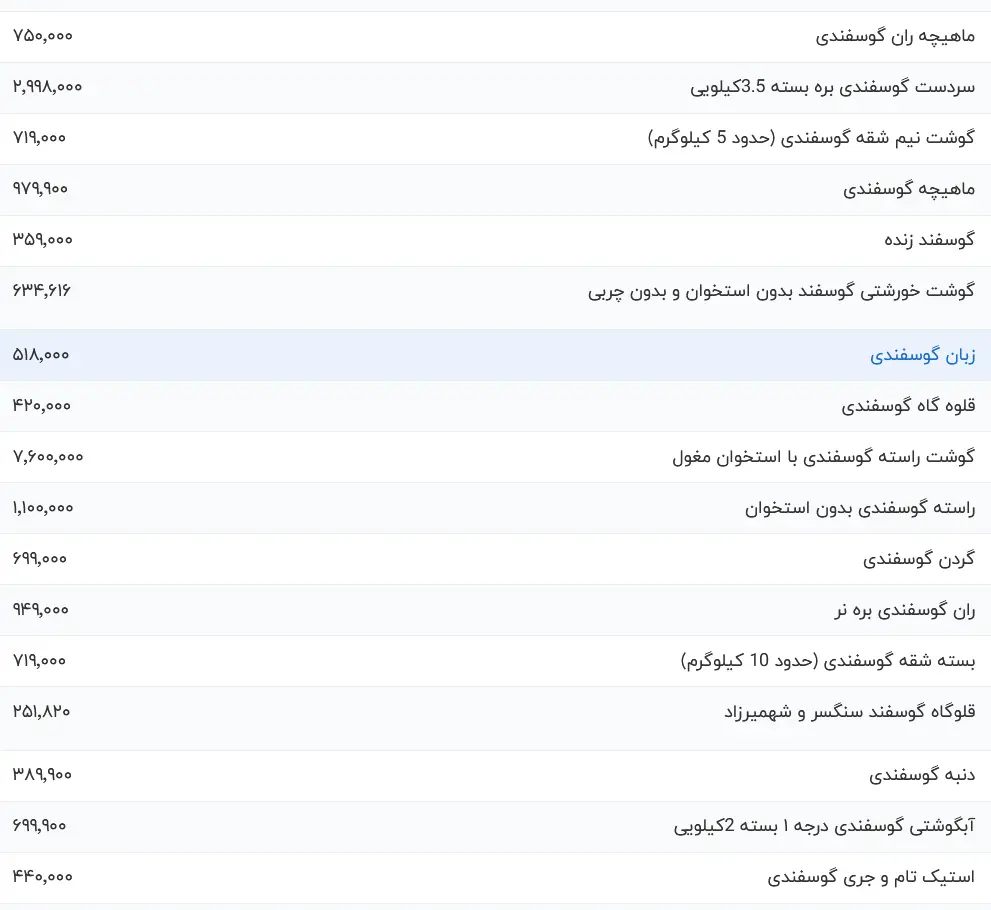Click price ۹۷۹,۹۰۰

[40, 189]
